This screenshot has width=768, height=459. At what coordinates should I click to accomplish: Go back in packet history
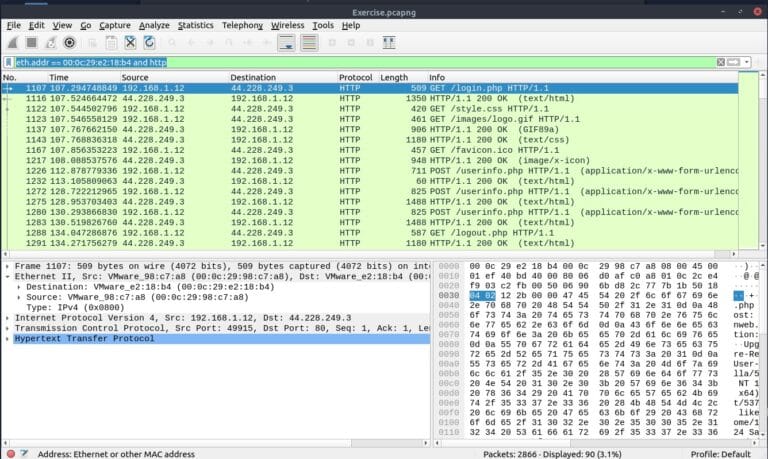(x=191, y=43)
